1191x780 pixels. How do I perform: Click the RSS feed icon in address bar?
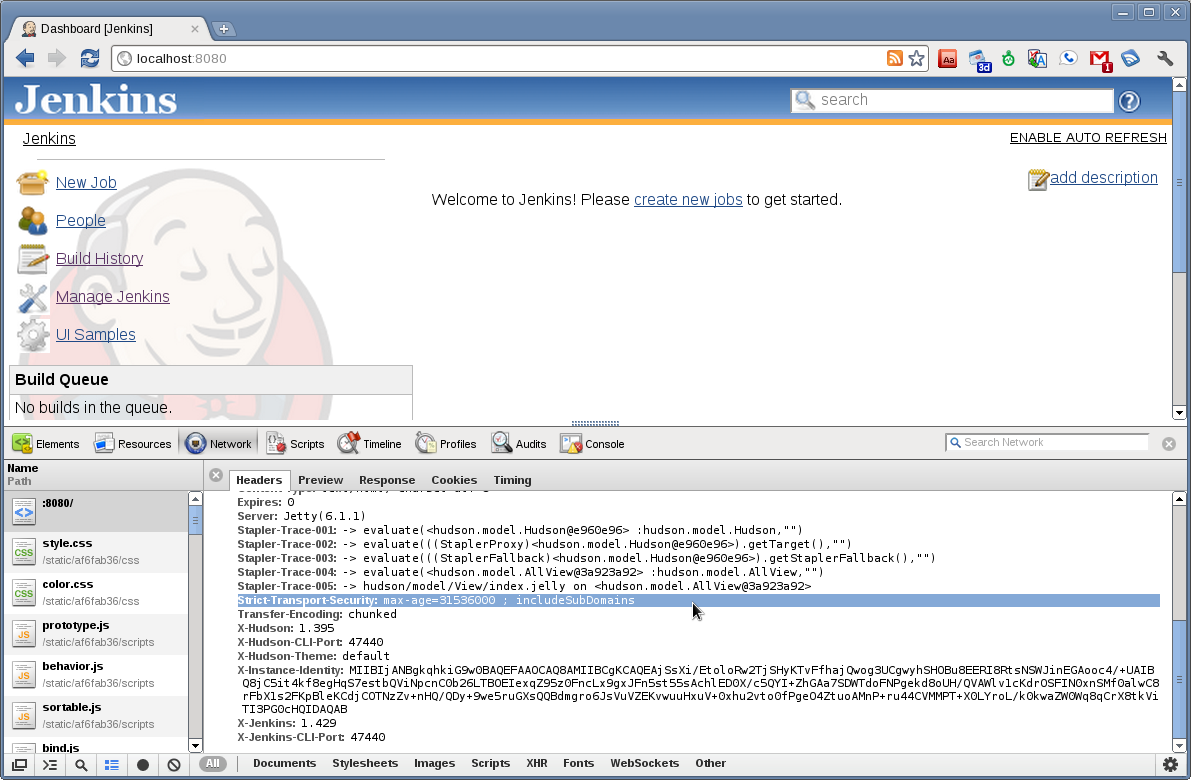point(895,58)
